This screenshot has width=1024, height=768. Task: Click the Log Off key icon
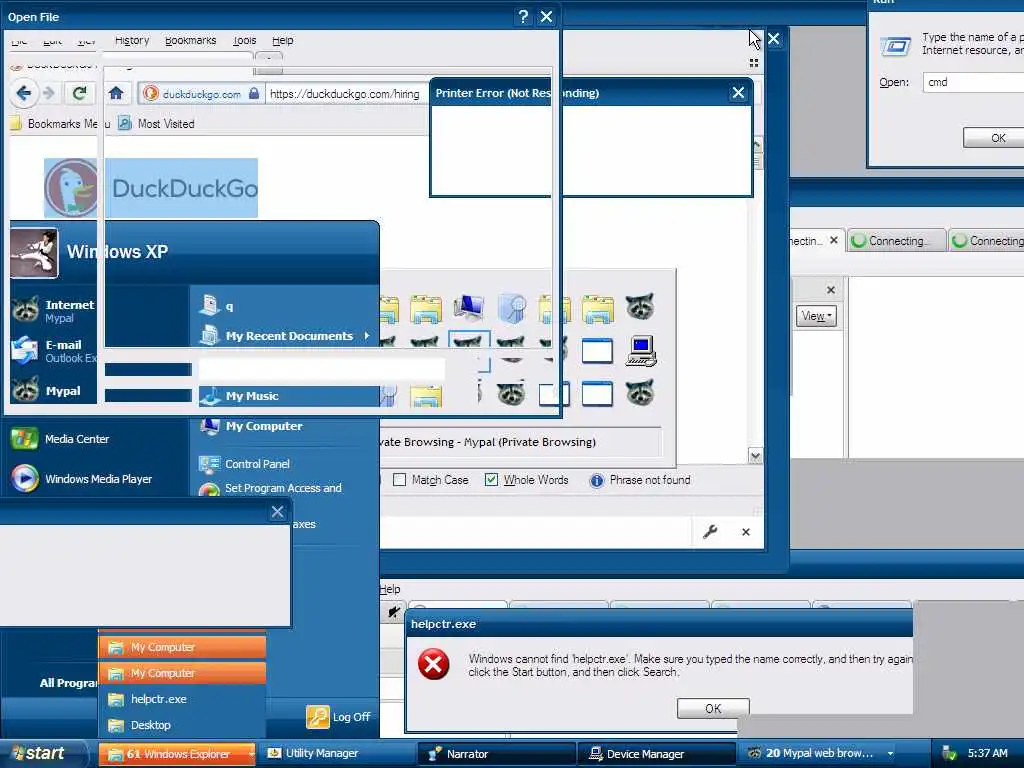[318, 717]
